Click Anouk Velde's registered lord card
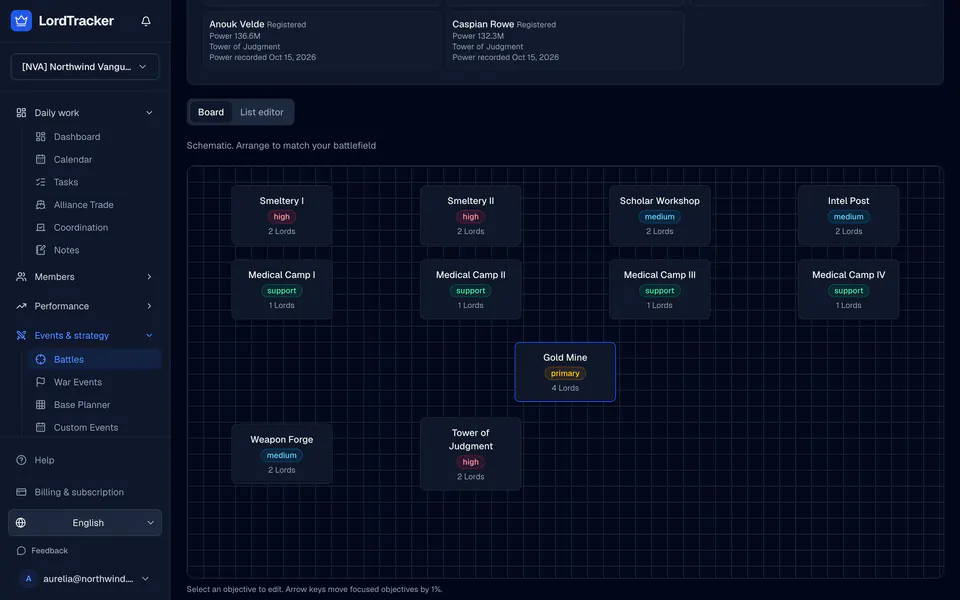This screenshot has height=600, width=960. tap(321, 40)
